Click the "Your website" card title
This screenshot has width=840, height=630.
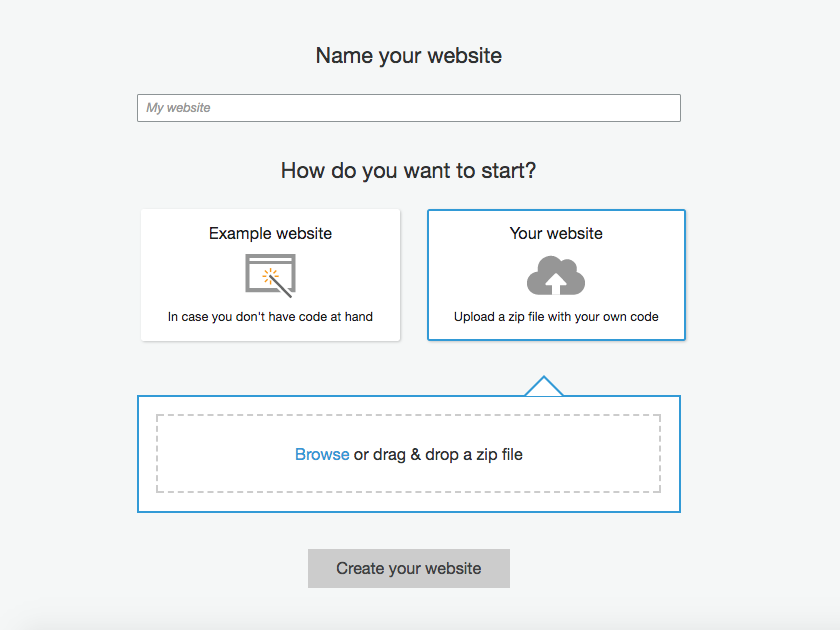click(556, 234)
